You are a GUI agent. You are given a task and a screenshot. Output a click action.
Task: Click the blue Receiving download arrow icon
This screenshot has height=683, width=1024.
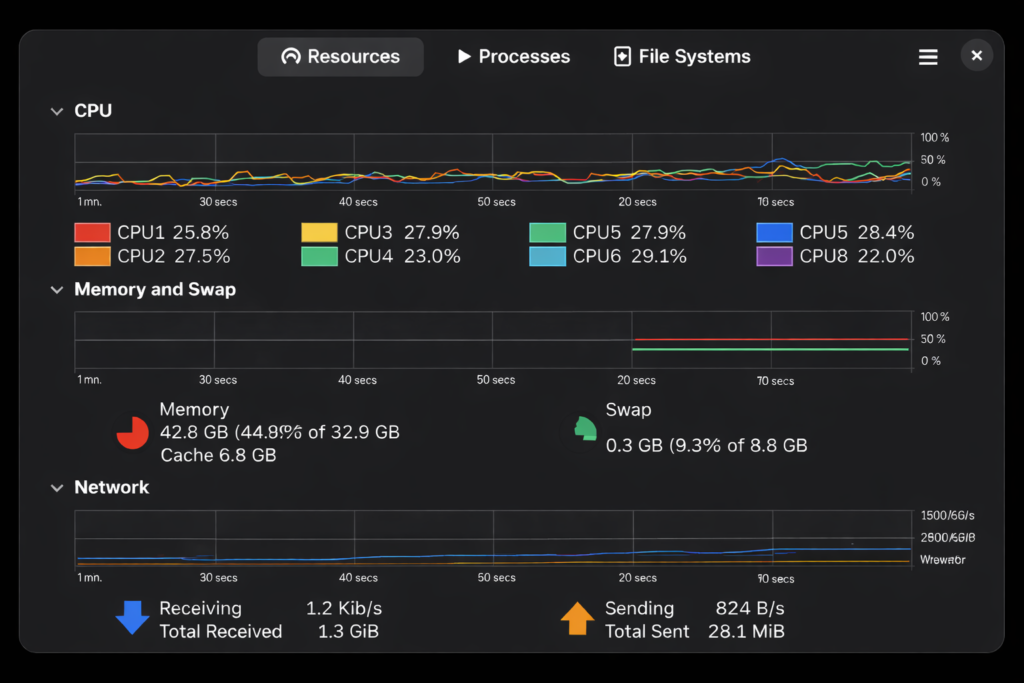pyautogui.click(x=131, y=618)
